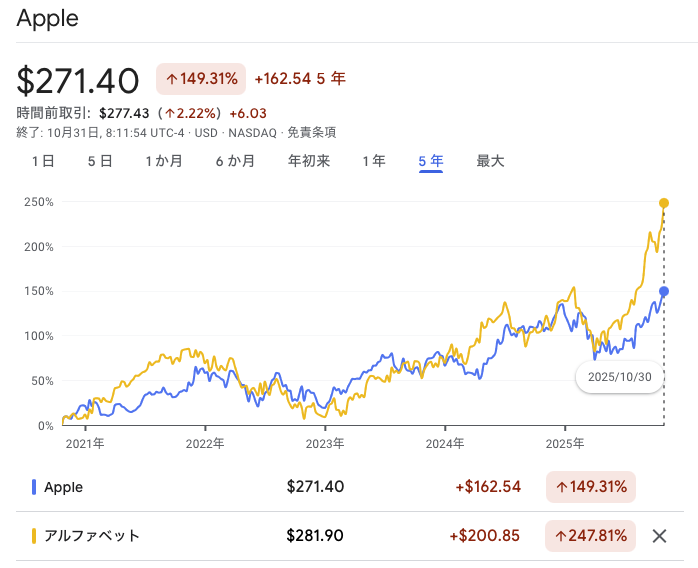Show the 1か月 chart range

(164, 161)
